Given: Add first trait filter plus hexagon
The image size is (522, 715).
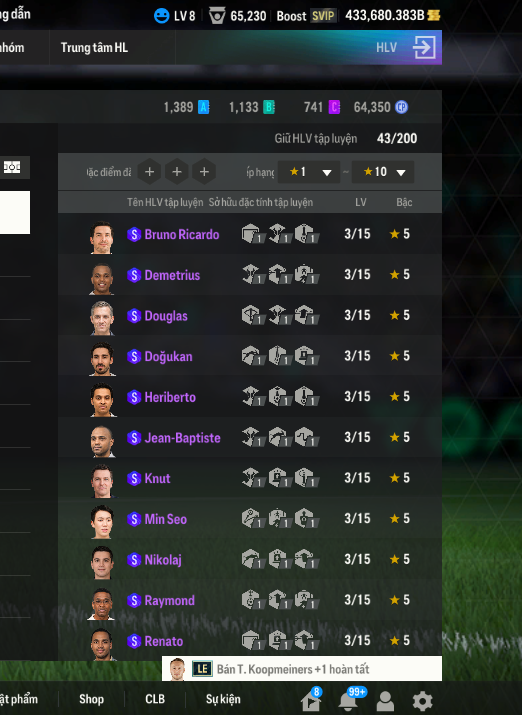Looking at the screenshot, I should pos(149,172).
